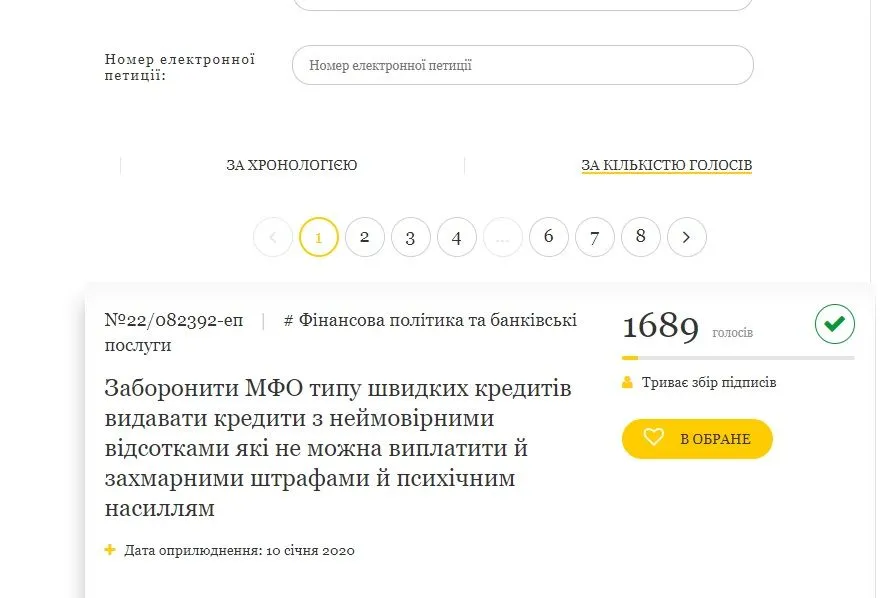Open pagination page 3
Viewport: 882px width, 598px height.
(x=411, y=237)
